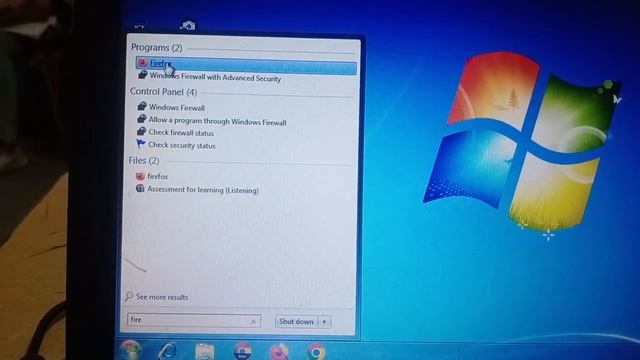This screenshot has height=360, width=640.
Task: Click the firefox file icon under Files
Action: click(140, 176)
